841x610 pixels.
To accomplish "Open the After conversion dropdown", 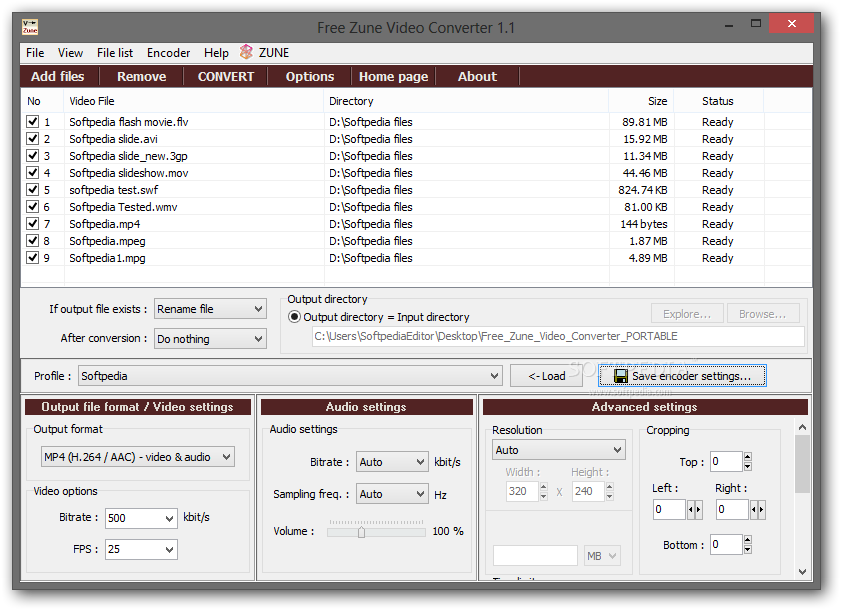I will click(x=210, y=339).
